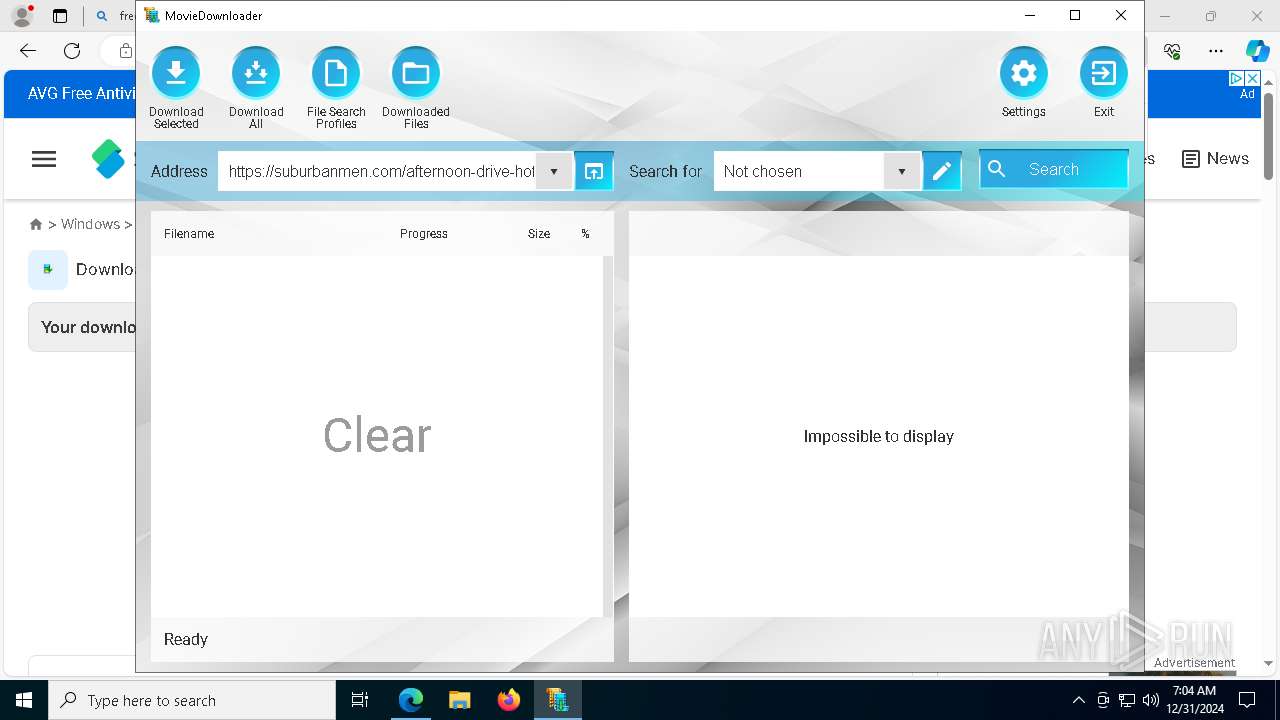Click the Progress column header

pos(424,234)
